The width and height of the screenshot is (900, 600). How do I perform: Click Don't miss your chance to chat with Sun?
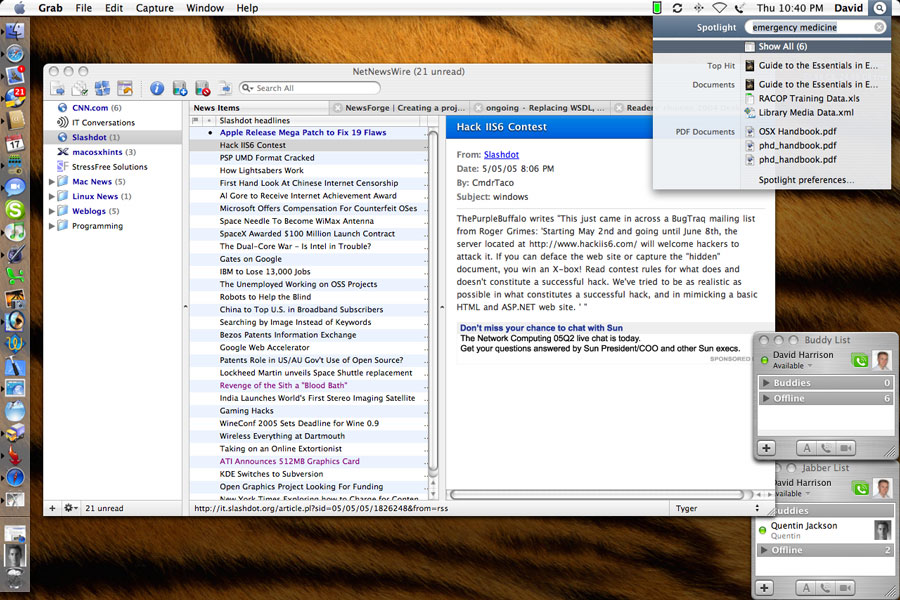pos(541,328)
